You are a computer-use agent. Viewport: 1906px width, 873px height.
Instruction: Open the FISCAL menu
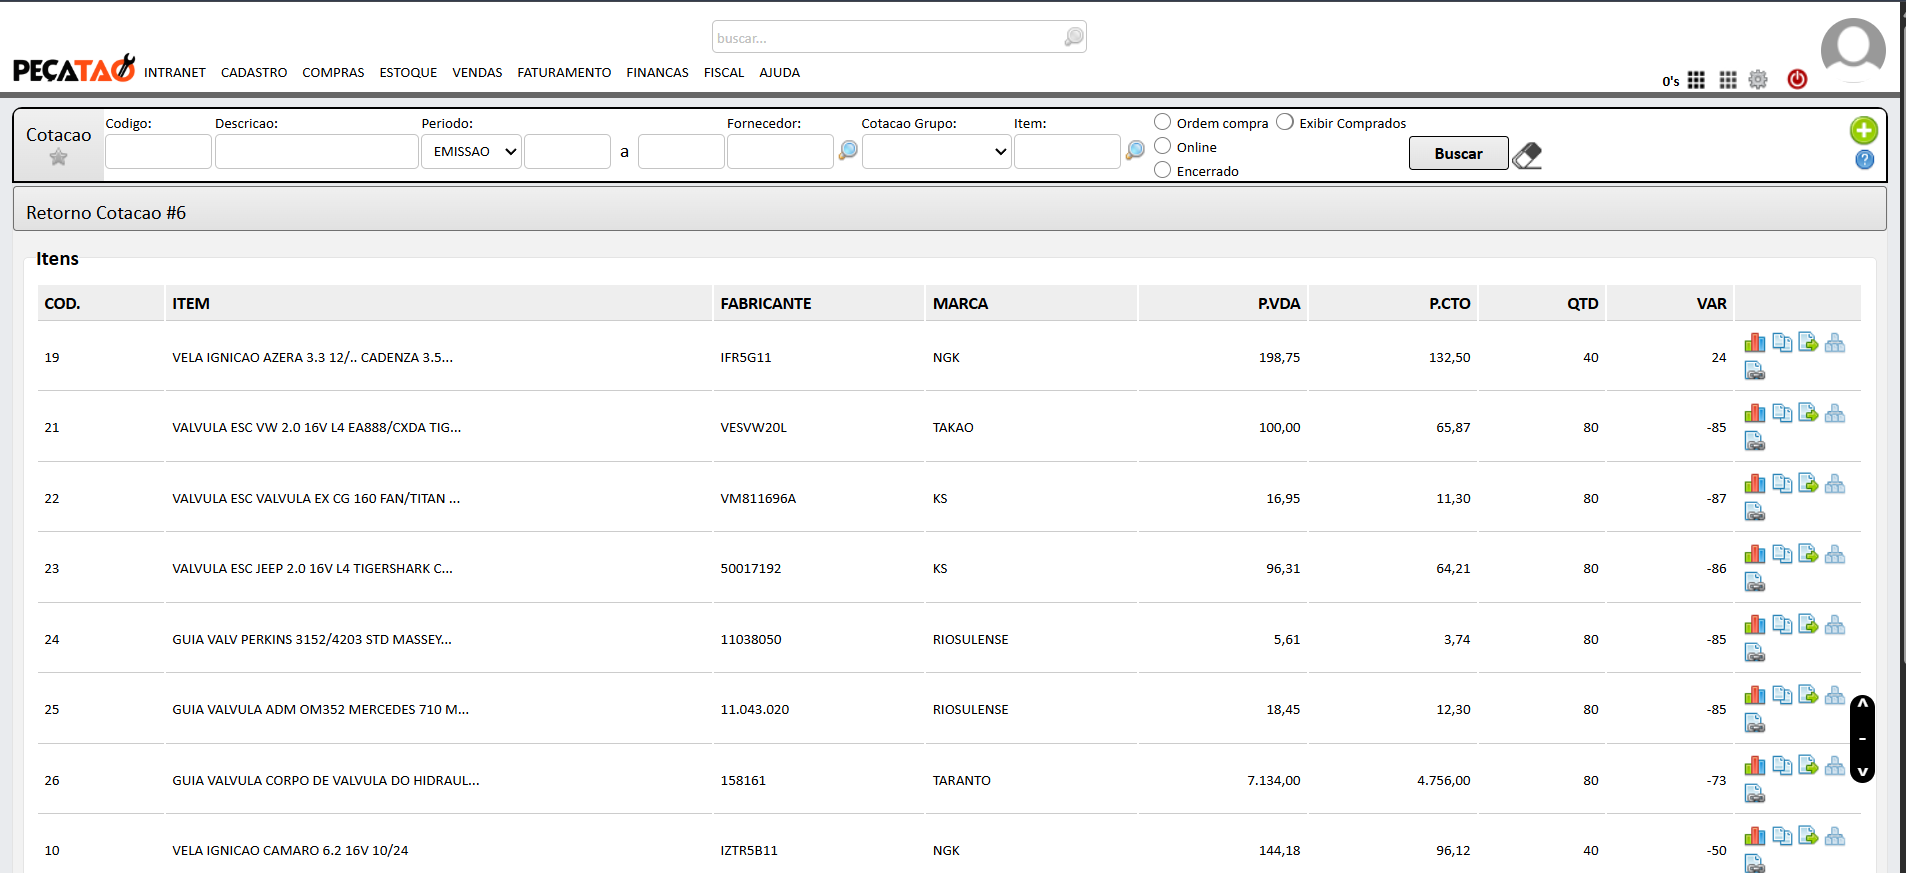(x=724, y=73)
